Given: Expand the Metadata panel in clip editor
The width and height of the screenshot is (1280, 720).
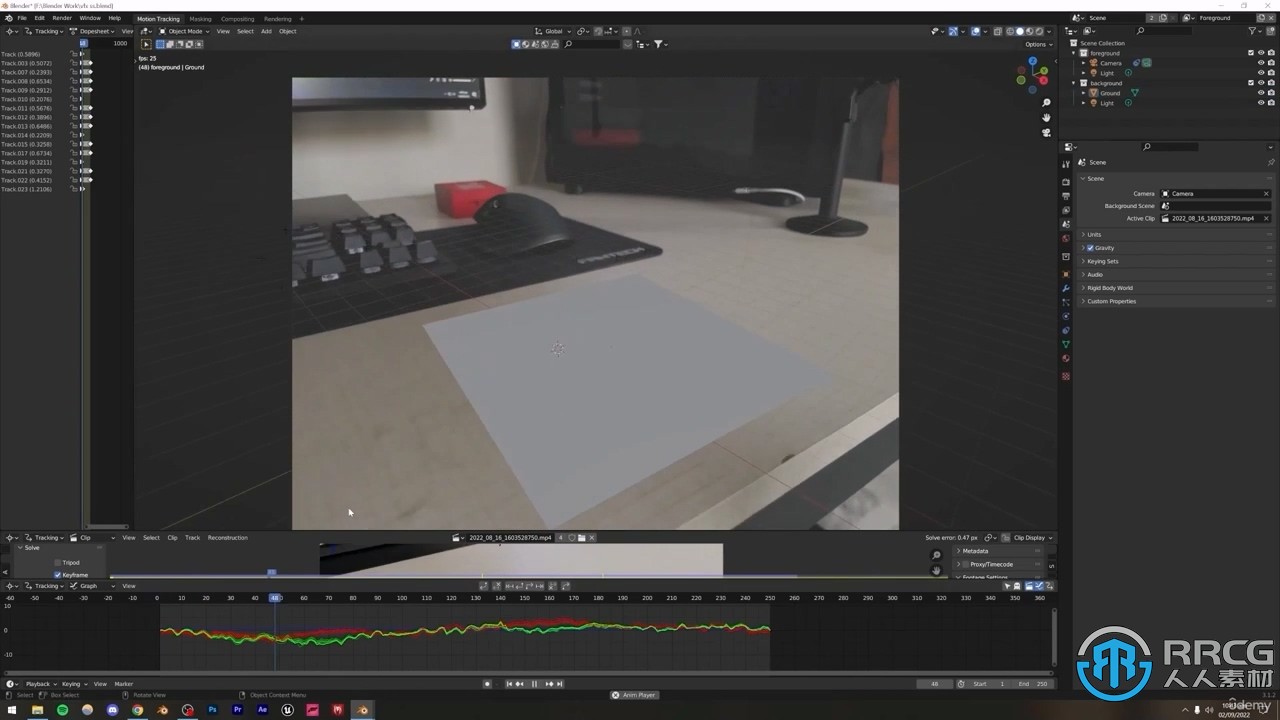Looking at the screenshot, I should pyautogui.click(x=1000, y=551).
